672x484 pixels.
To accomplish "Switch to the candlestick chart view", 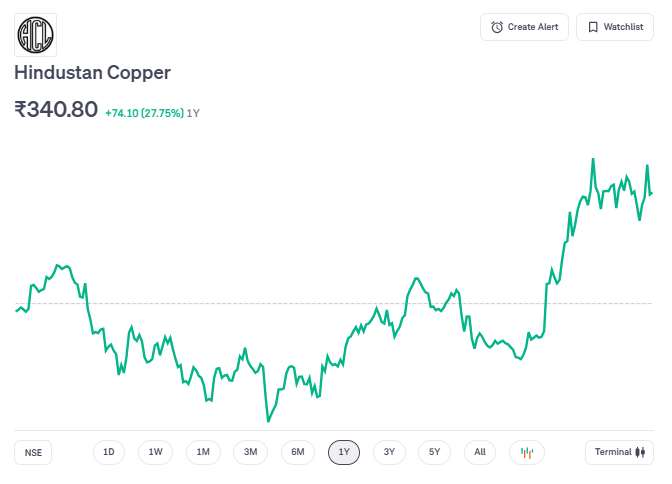I will (527, 452).
